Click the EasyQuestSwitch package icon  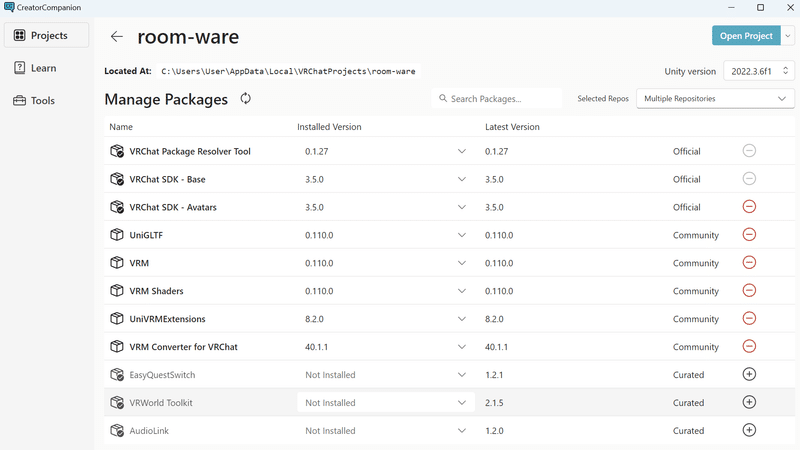117,374
